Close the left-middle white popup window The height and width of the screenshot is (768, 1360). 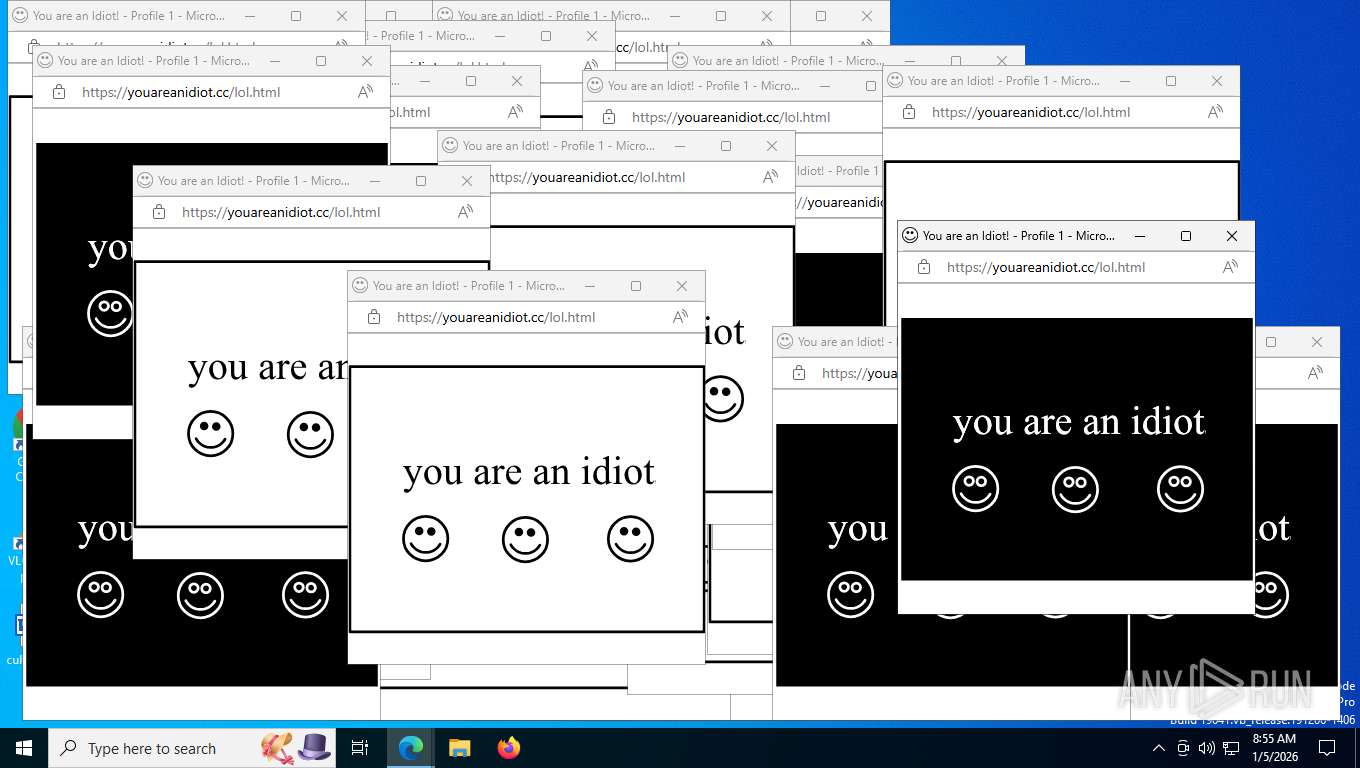click(x=467, y=181)
